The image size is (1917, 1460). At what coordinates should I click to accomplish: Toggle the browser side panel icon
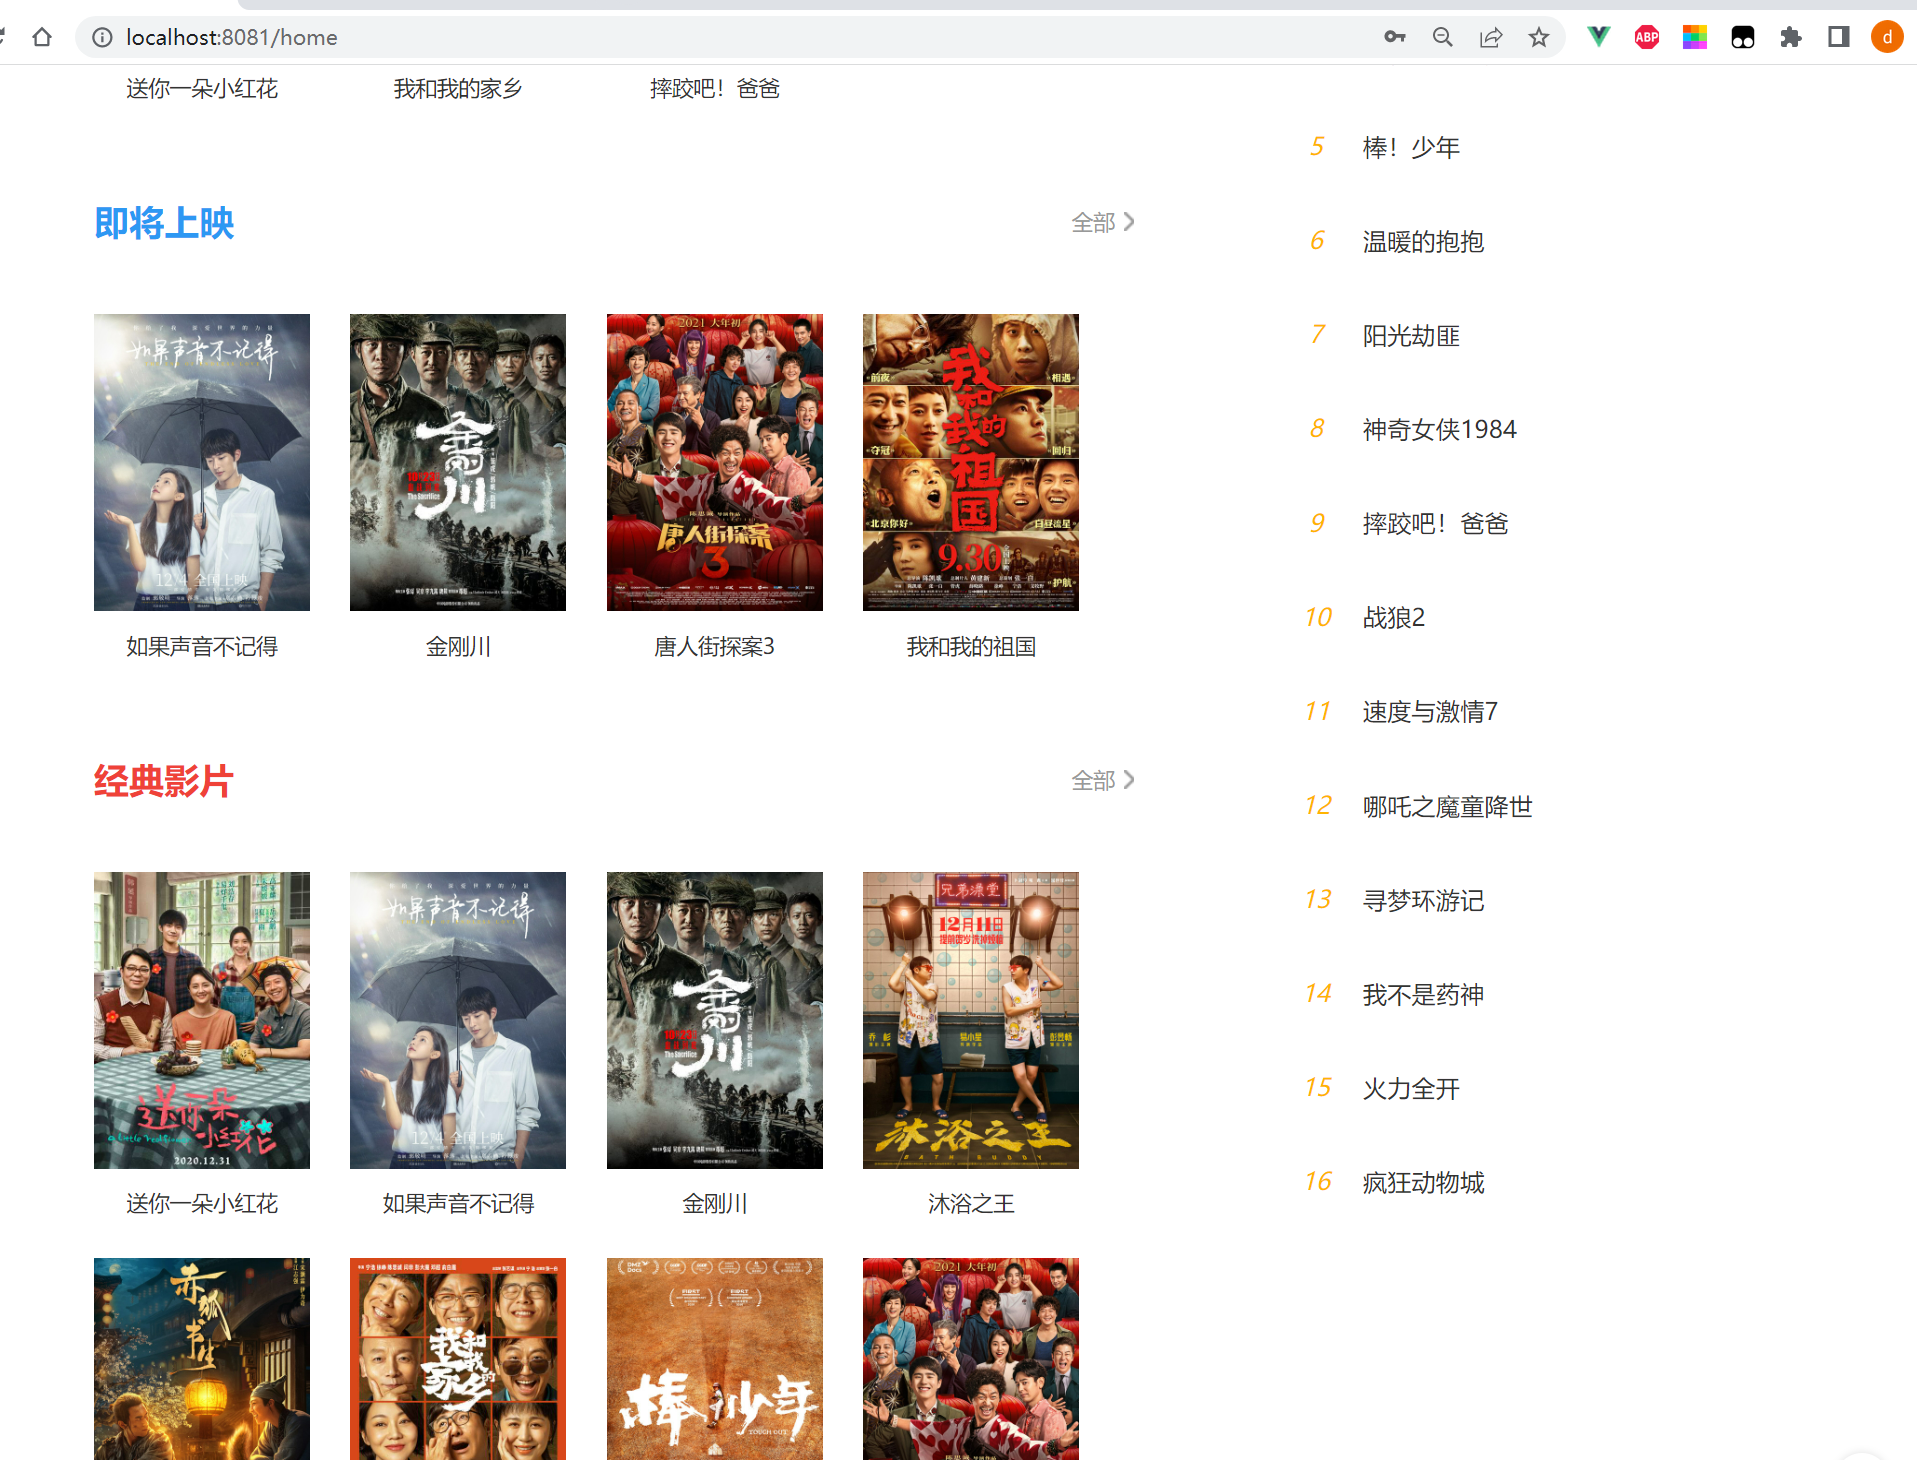point(1839,37)
